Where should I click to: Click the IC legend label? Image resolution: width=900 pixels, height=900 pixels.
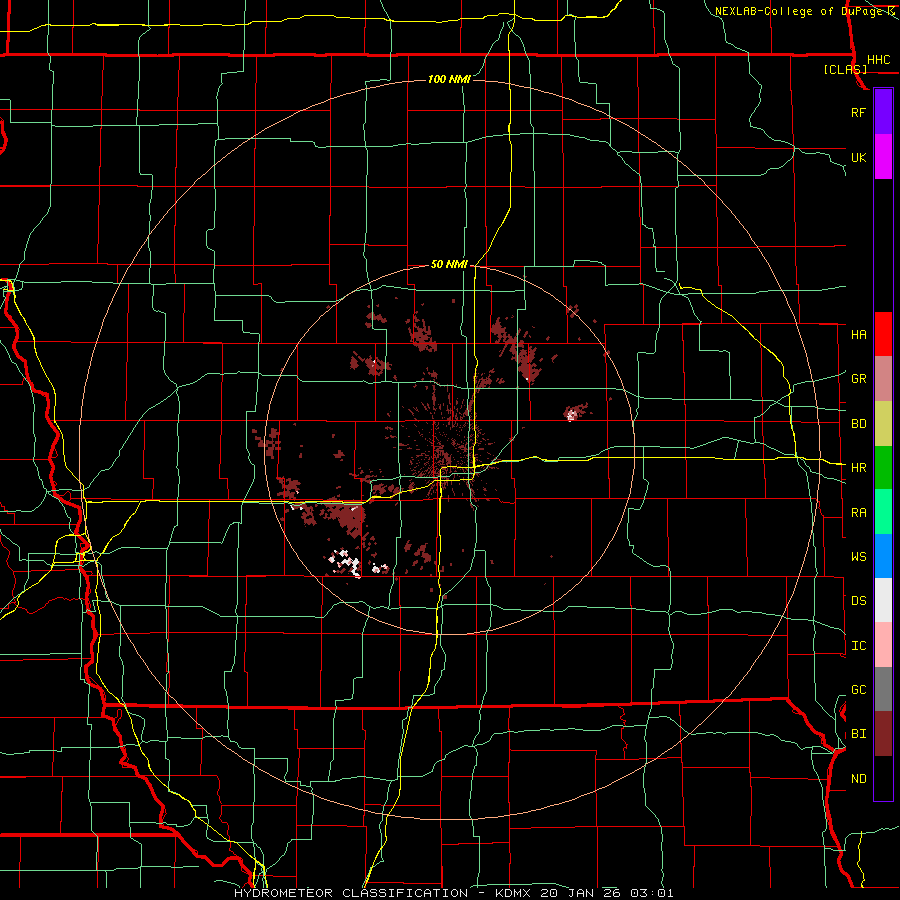coord(859,646)
